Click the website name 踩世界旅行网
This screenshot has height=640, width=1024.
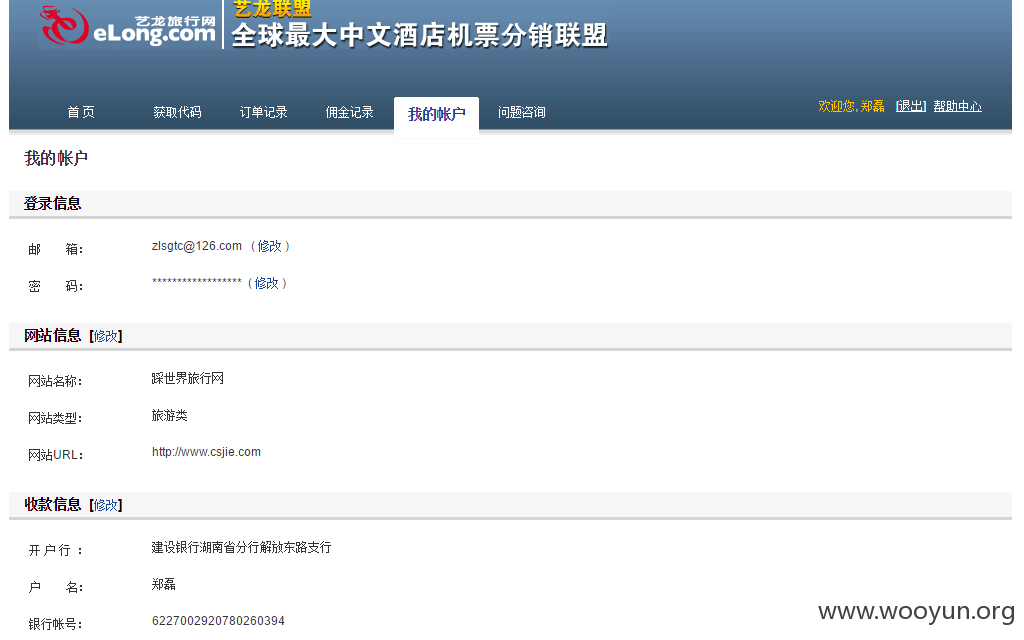(x=187, y=379)
